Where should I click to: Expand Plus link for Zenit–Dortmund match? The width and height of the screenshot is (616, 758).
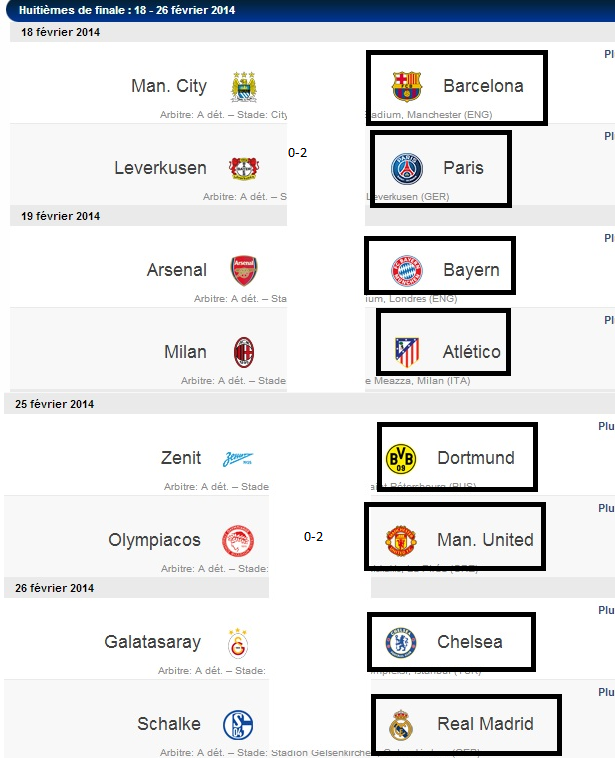pyautogui.click(x=606, y=426)
